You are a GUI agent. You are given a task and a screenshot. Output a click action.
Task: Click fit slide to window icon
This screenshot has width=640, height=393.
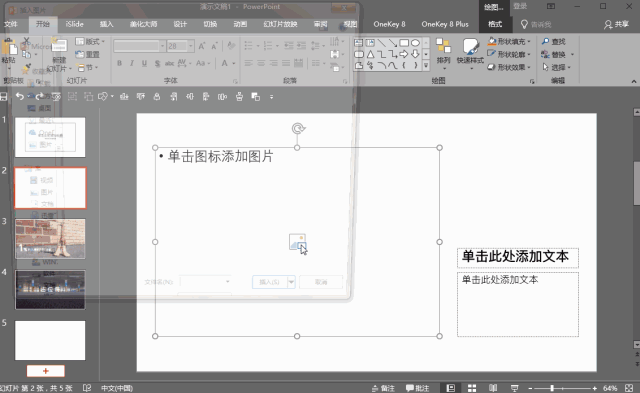[x=629, y=388]
